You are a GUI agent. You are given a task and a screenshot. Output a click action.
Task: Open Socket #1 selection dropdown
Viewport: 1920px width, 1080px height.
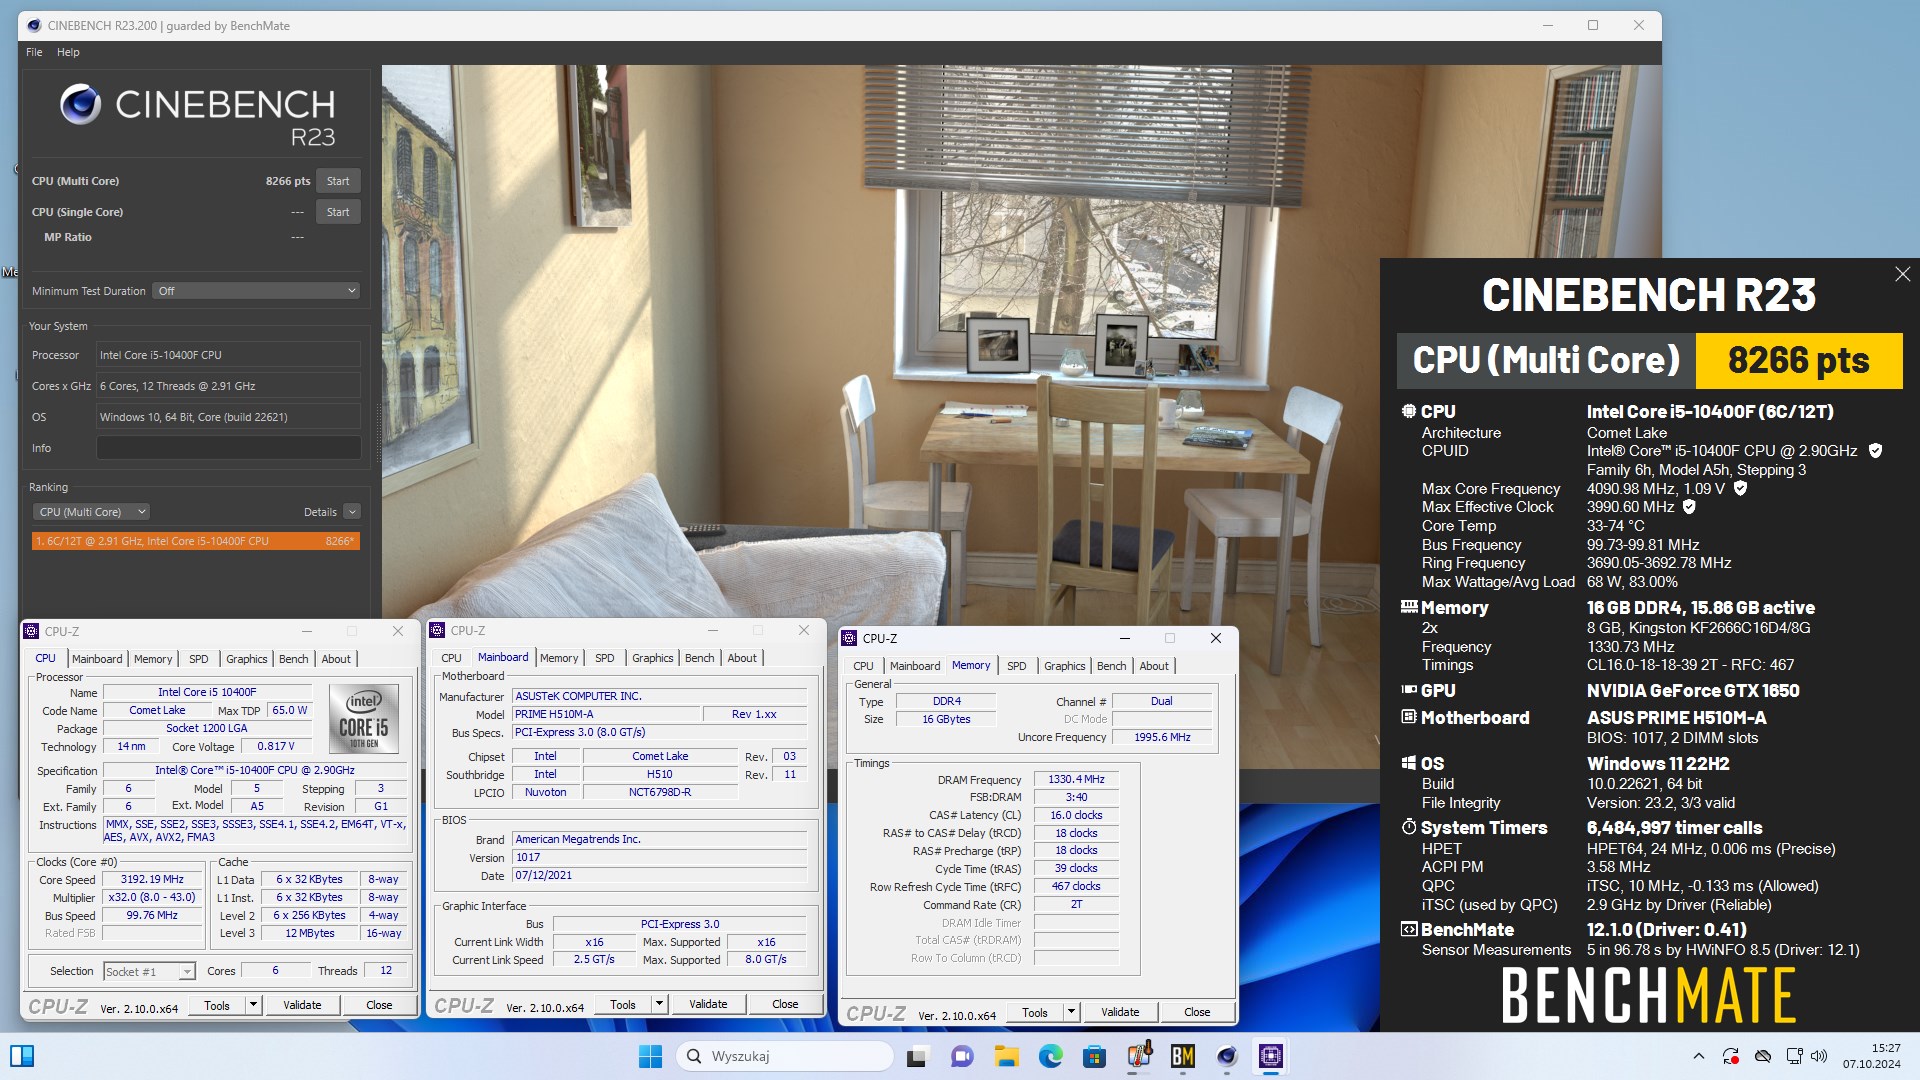point(149,971)
